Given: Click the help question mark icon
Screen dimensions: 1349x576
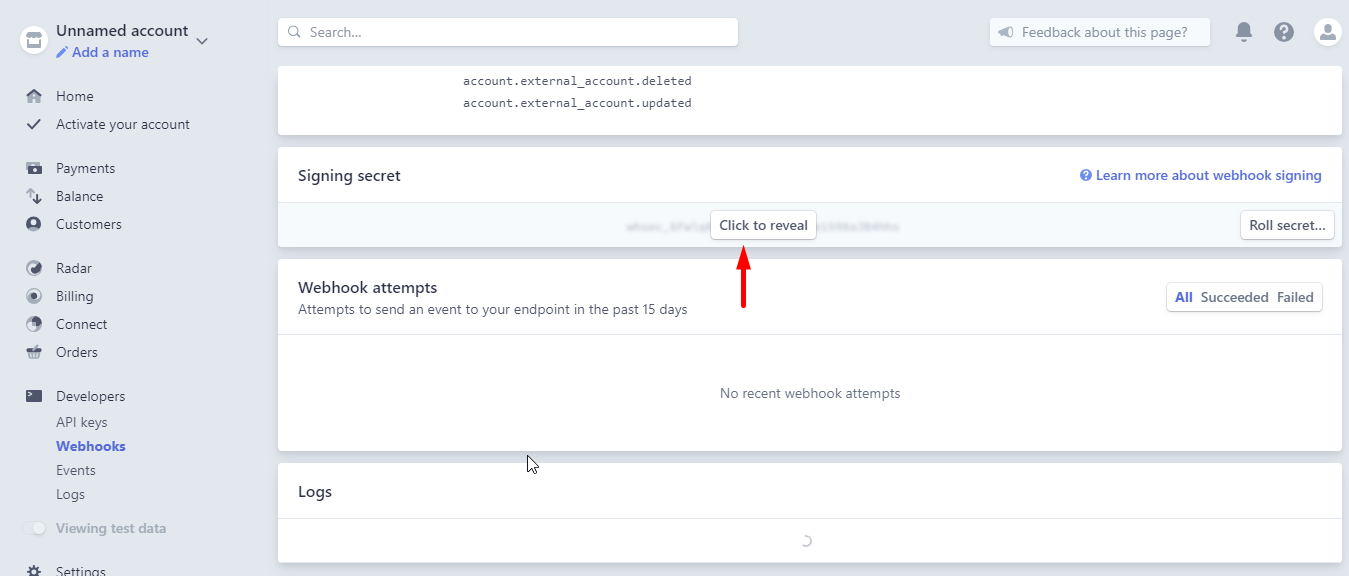Looking at the screenshot, I should pos(1284,32).
